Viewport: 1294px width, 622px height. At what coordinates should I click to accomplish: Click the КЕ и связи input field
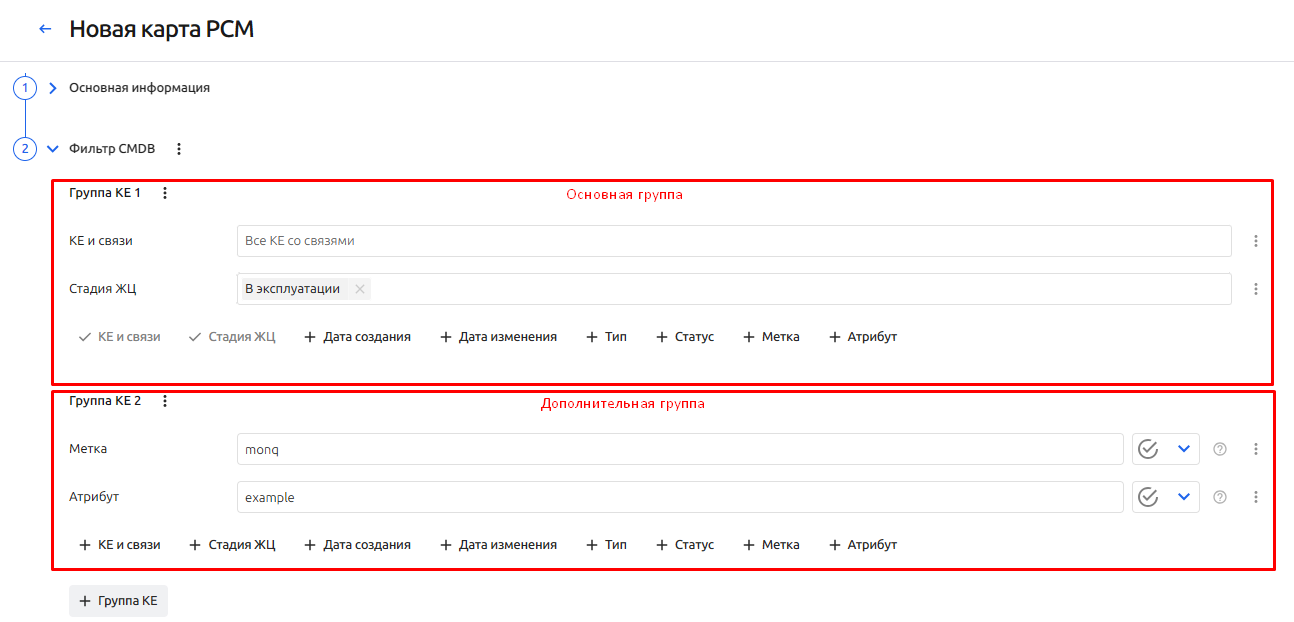pos(734,241)
